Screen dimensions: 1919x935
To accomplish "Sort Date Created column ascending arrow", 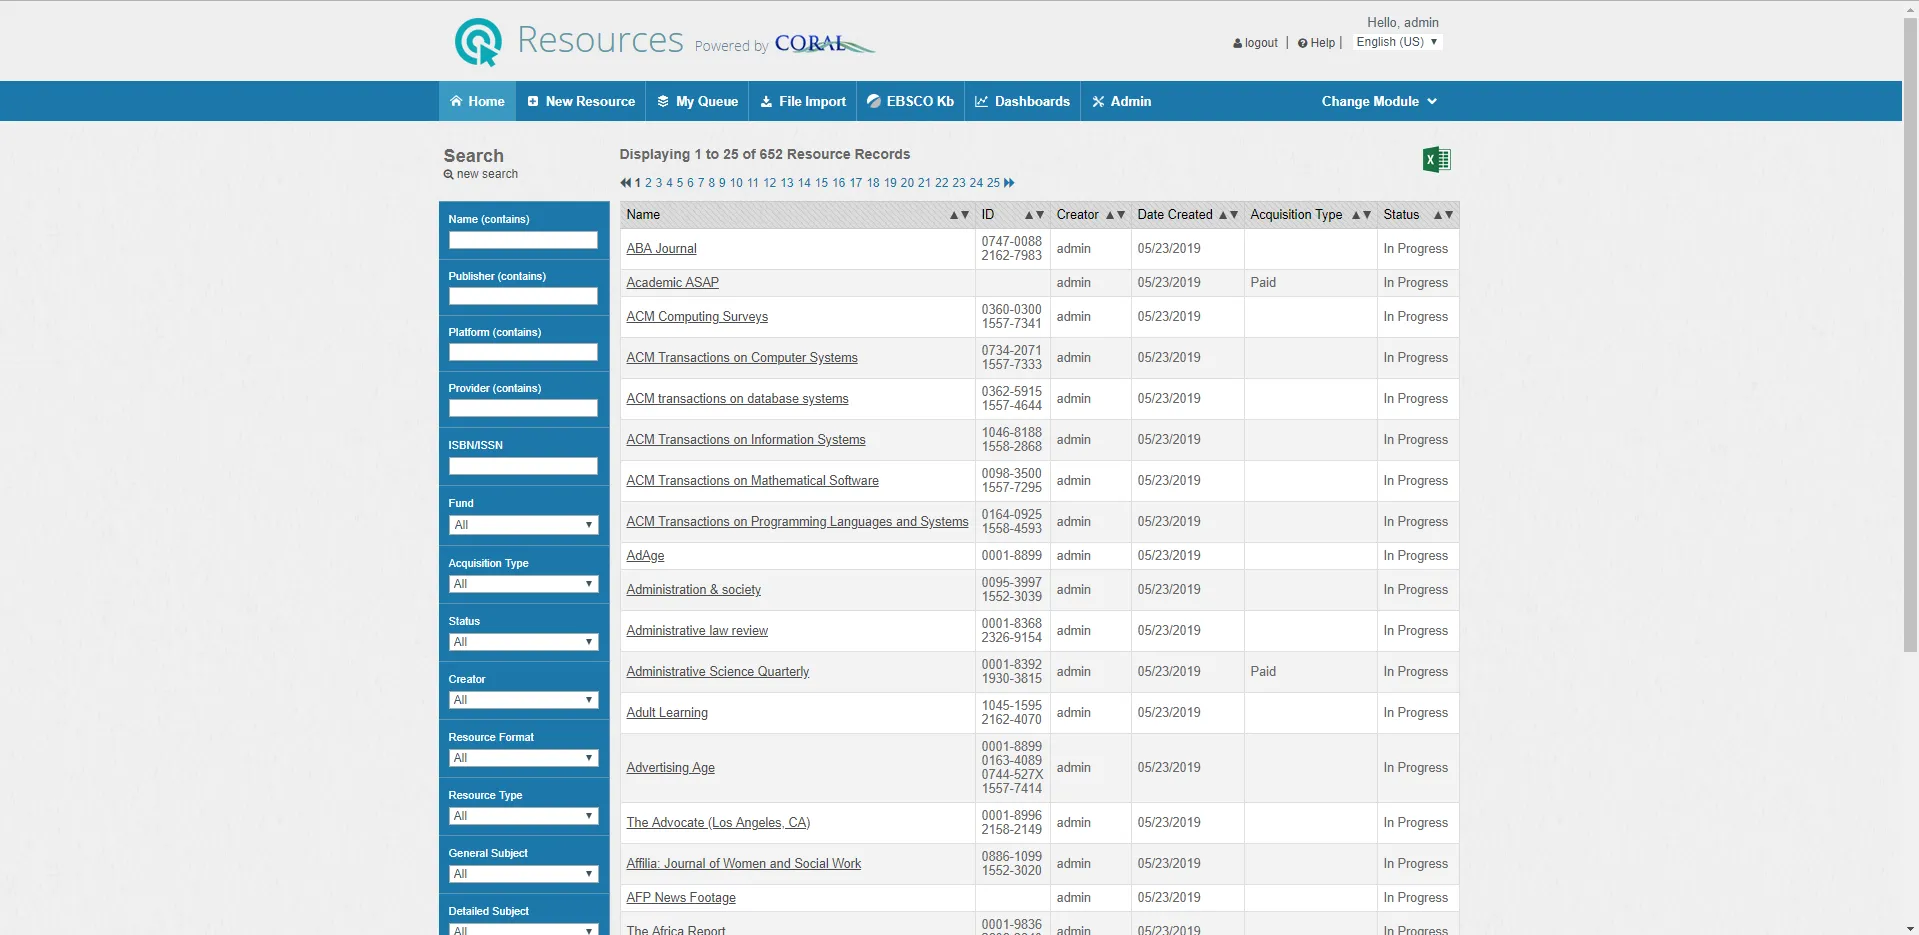I will click(1223, 215).
